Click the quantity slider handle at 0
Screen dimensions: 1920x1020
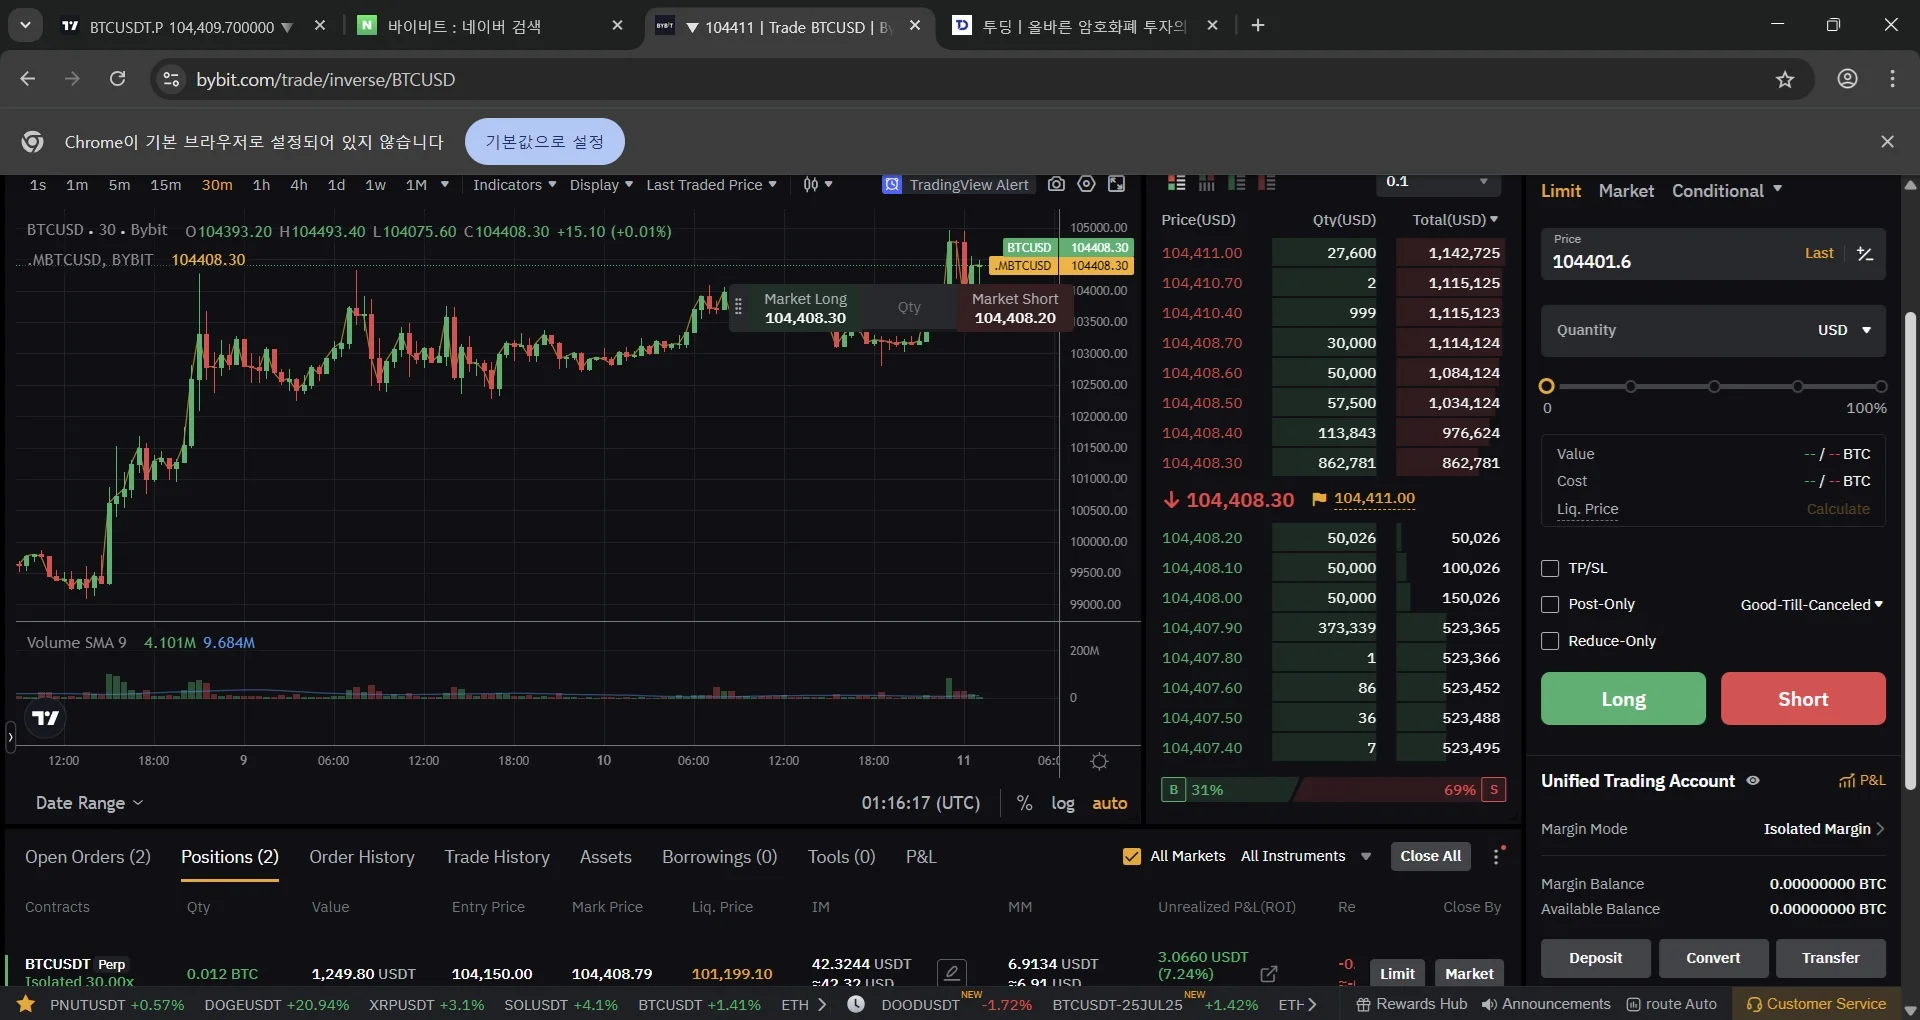click(x=1547, y=386)
